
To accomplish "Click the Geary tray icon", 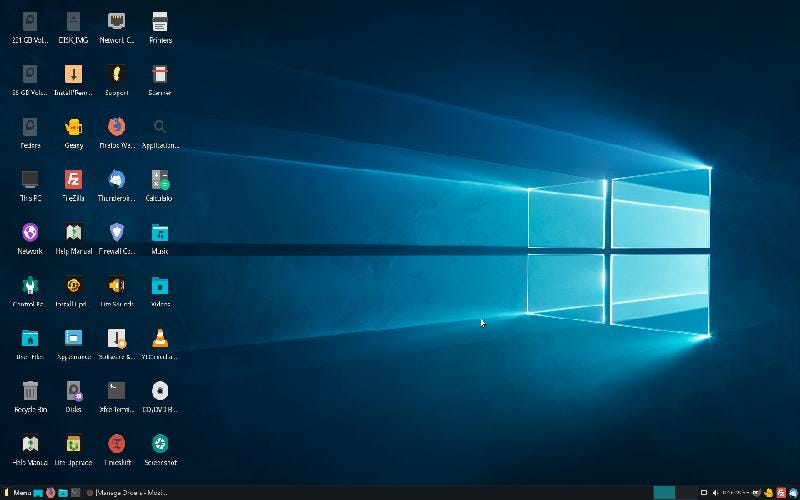I will tap(768, 493).
